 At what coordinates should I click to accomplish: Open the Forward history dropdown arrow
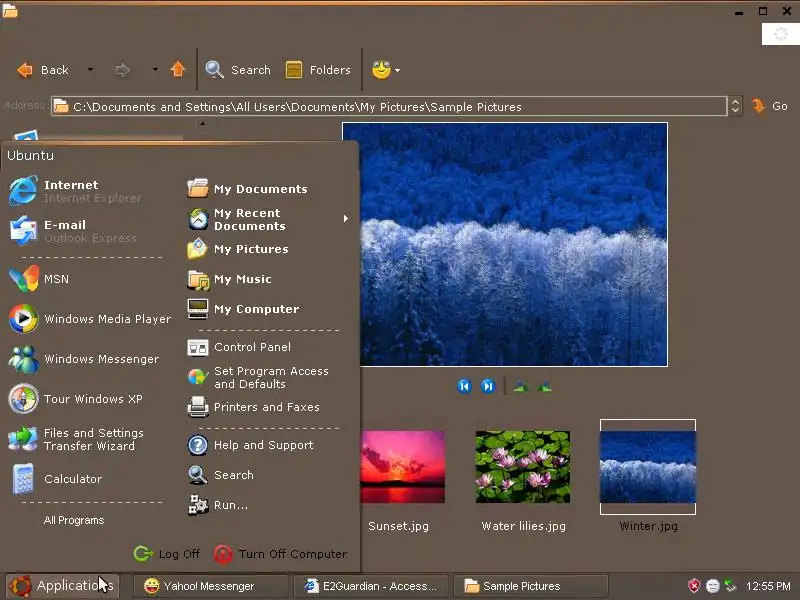155,69
